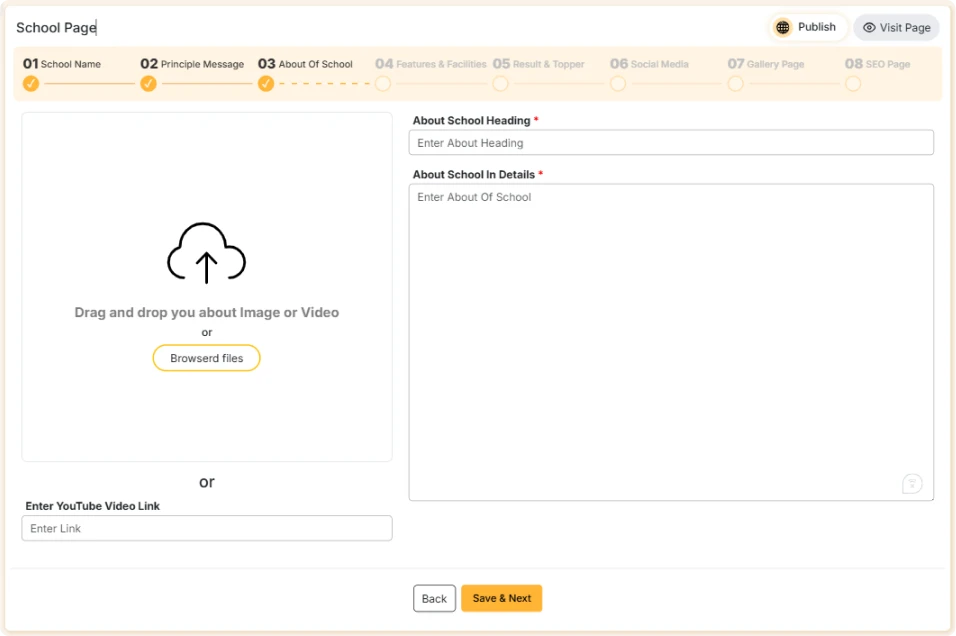This screenshot has width=956, height=636.
Task: Select the Result & Topper step circle
Action: 500,84
